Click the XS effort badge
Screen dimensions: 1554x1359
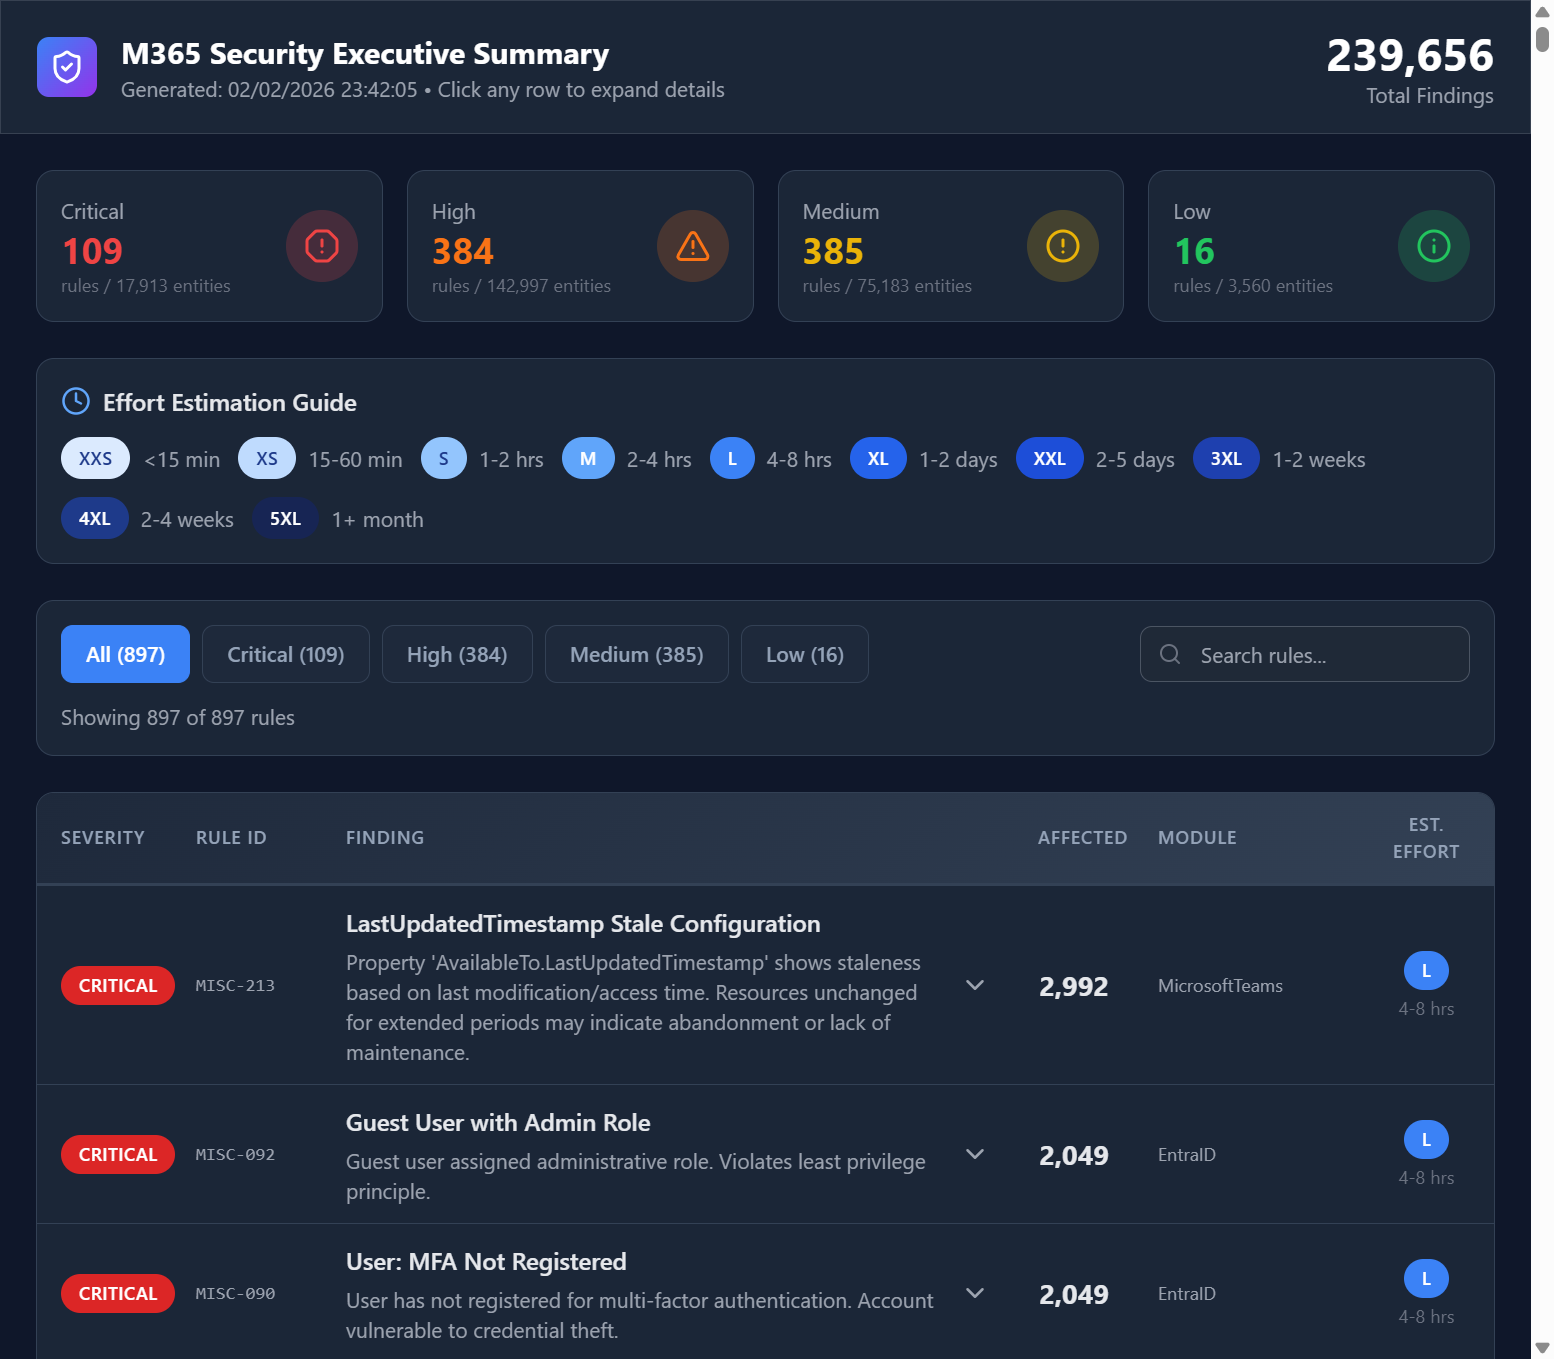tap(267, 459)
